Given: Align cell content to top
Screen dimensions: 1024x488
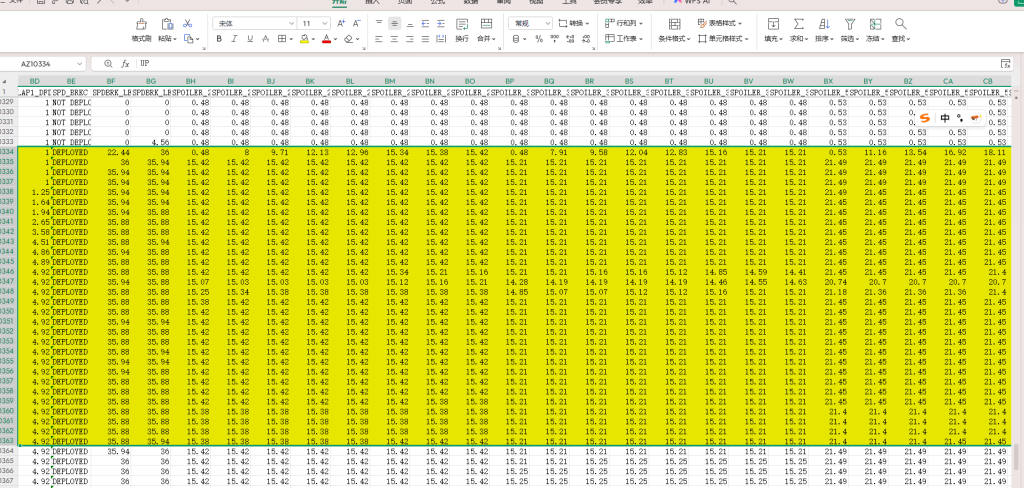Looking at the screenshot, I should tap(379, 24).
